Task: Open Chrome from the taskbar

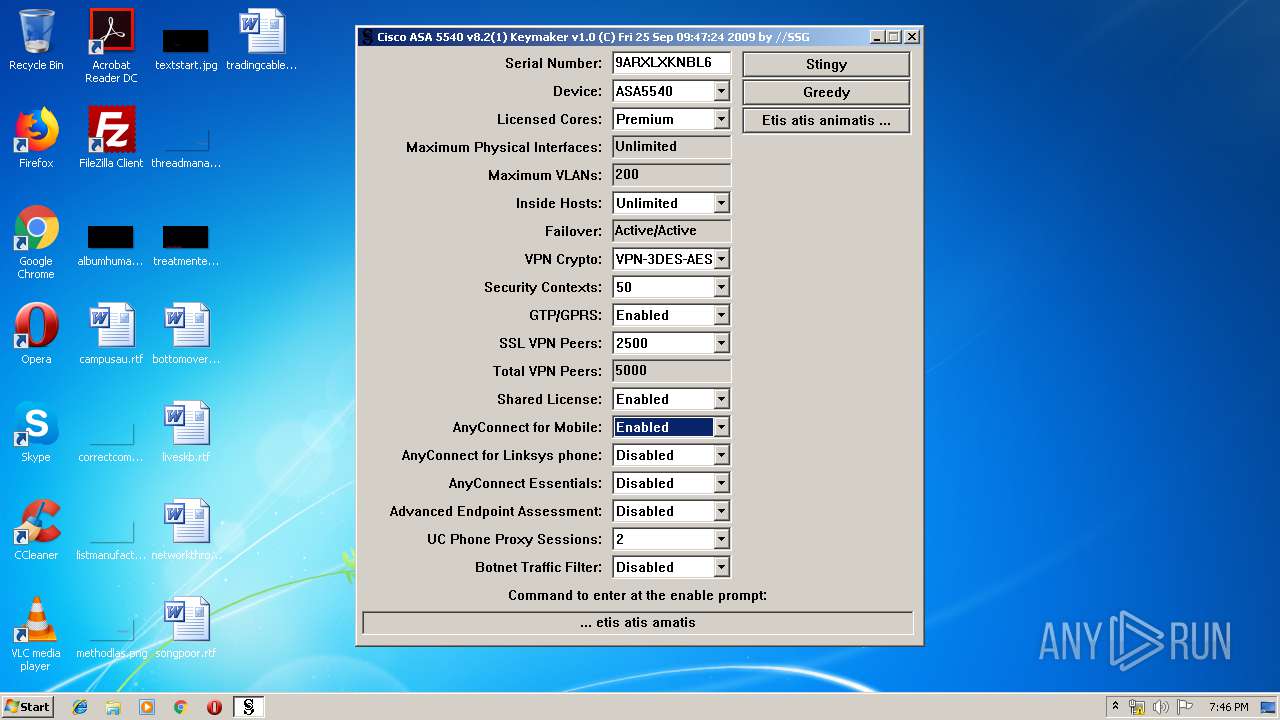Action: point(180,707)
